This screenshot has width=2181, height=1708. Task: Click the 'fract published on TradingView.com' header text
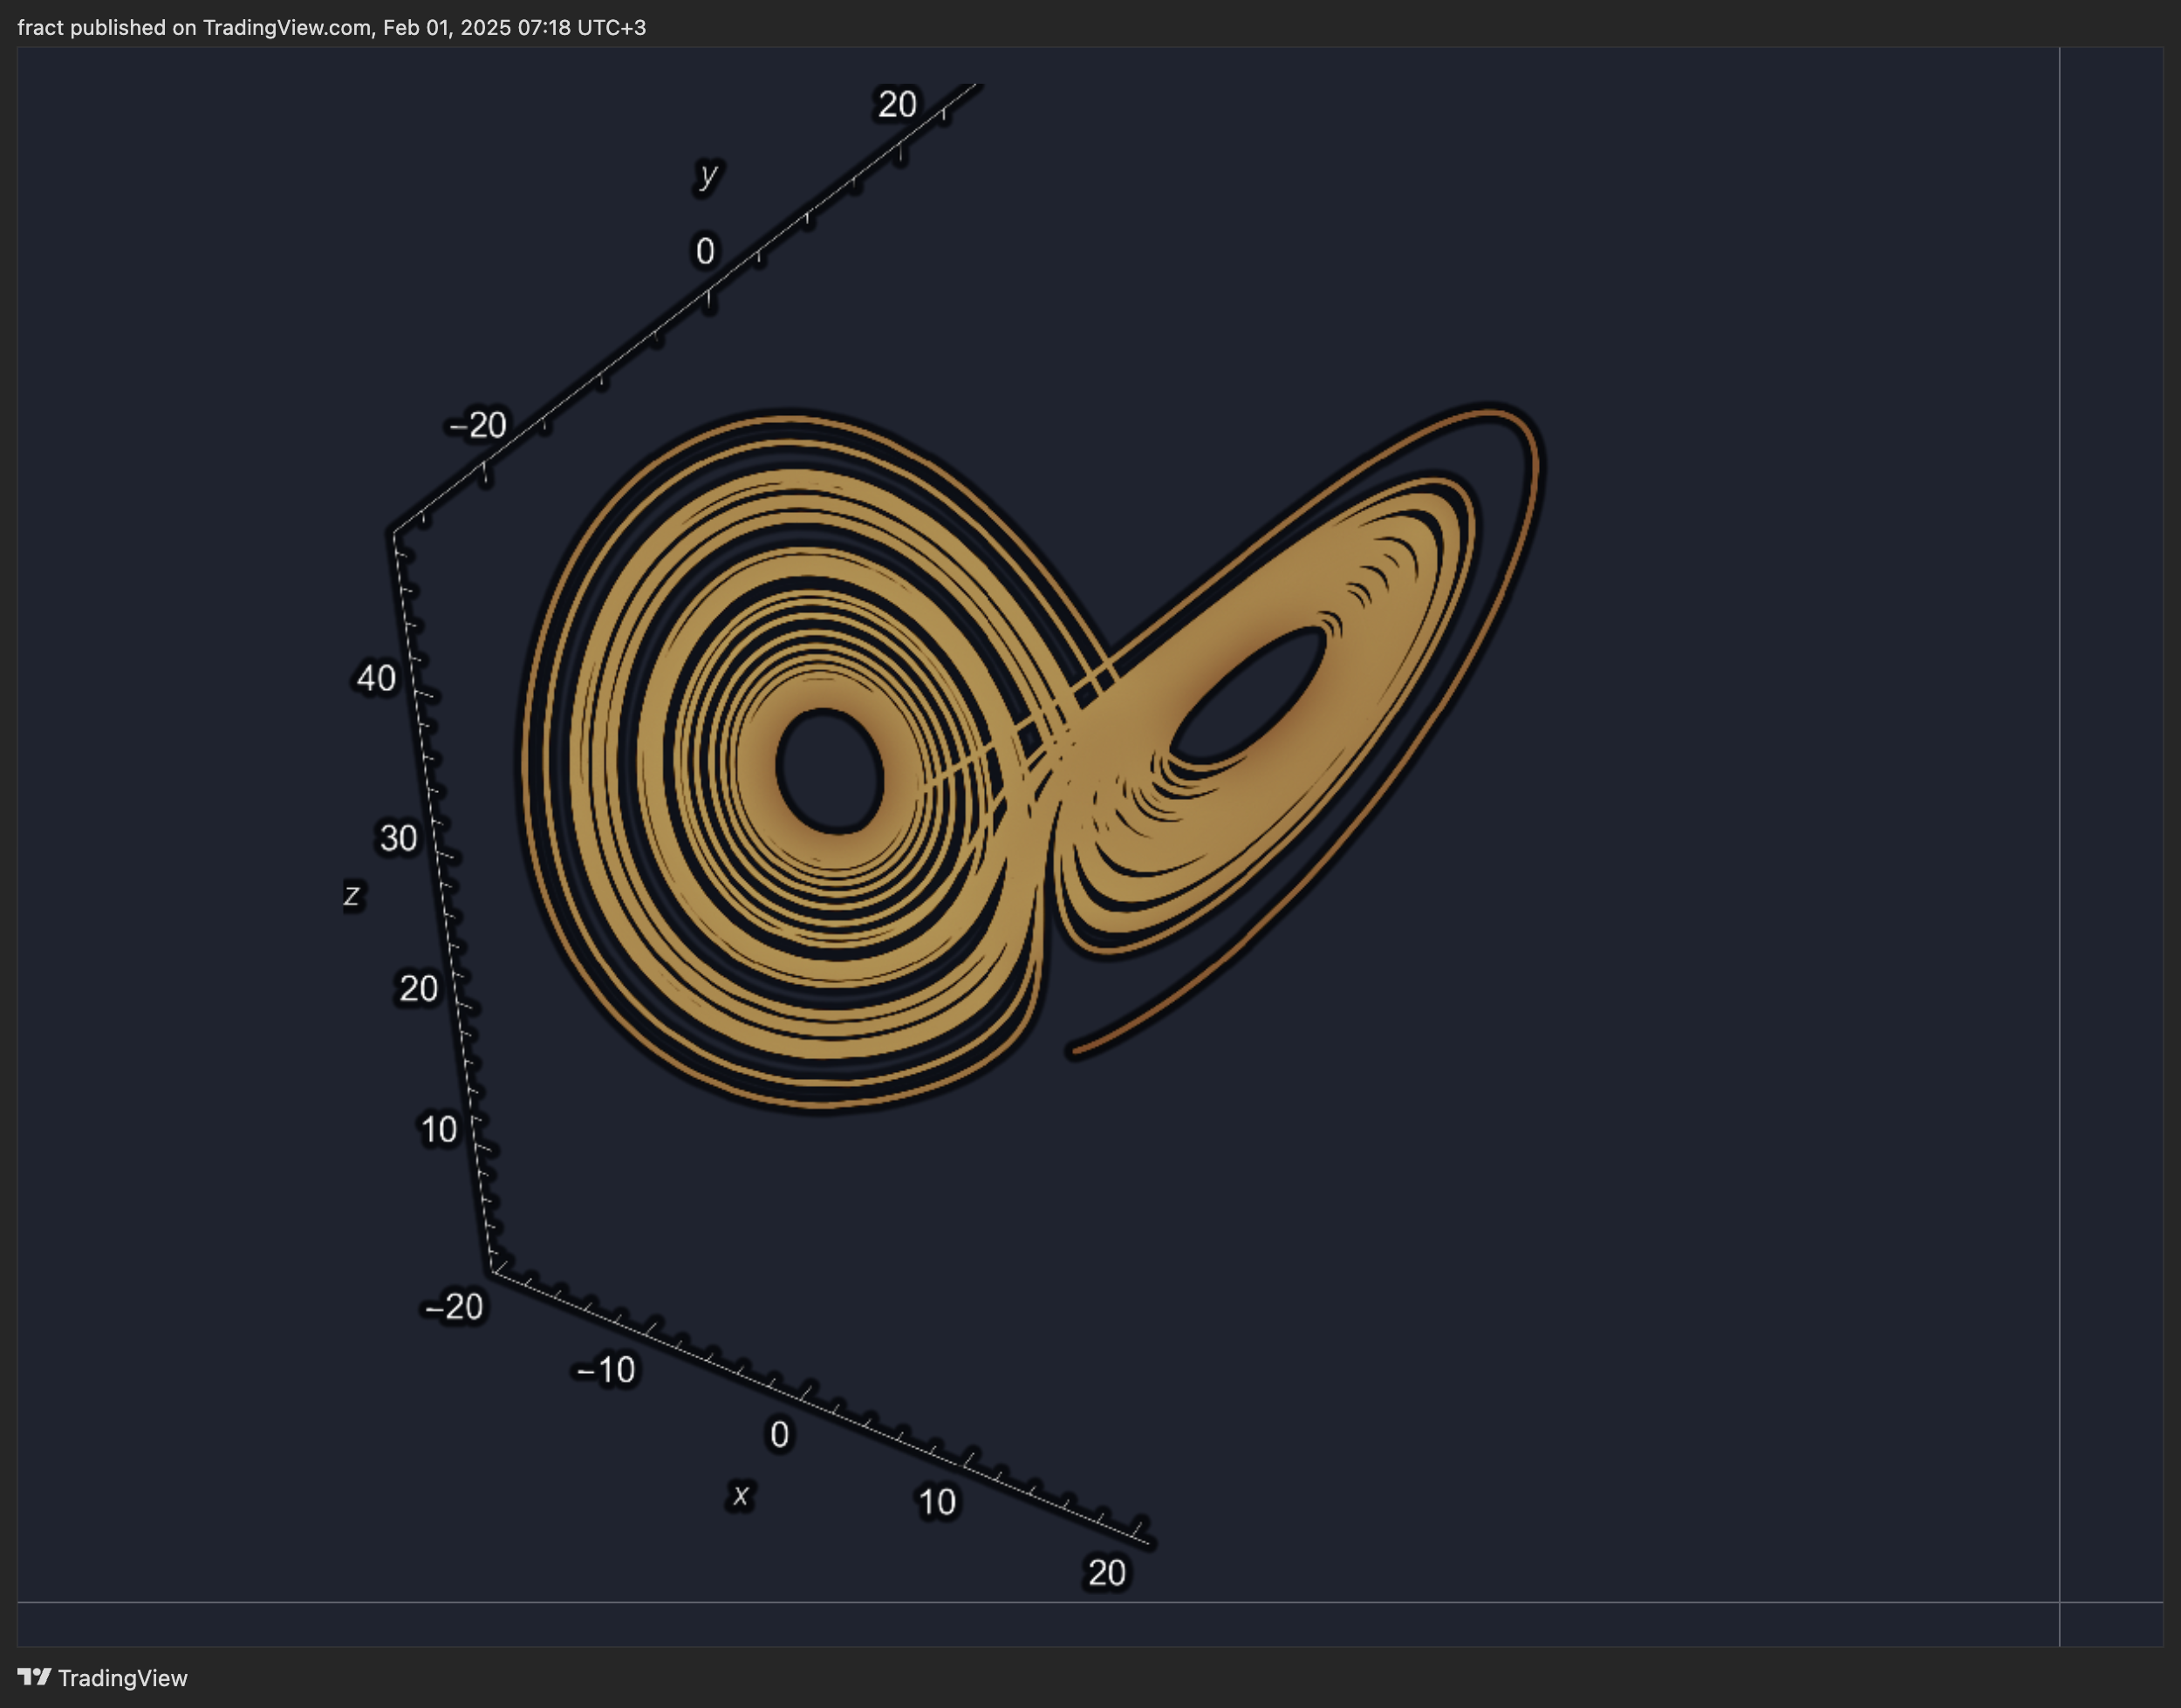(331, 28)
